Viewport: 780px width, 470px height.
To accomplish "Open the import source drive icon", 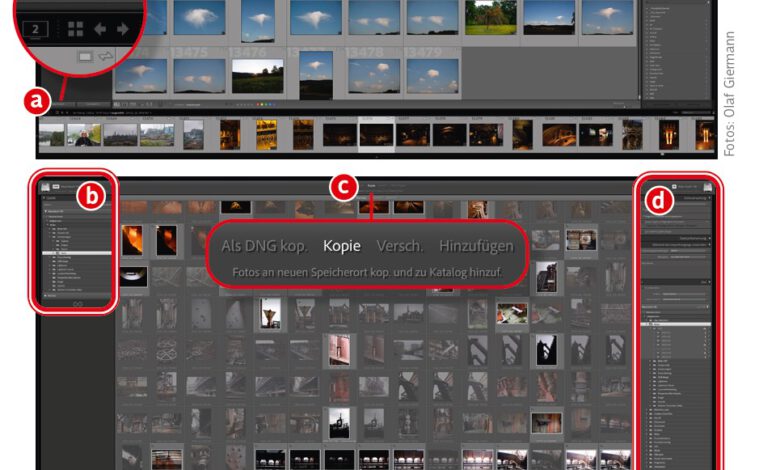I will click(45, 188).
